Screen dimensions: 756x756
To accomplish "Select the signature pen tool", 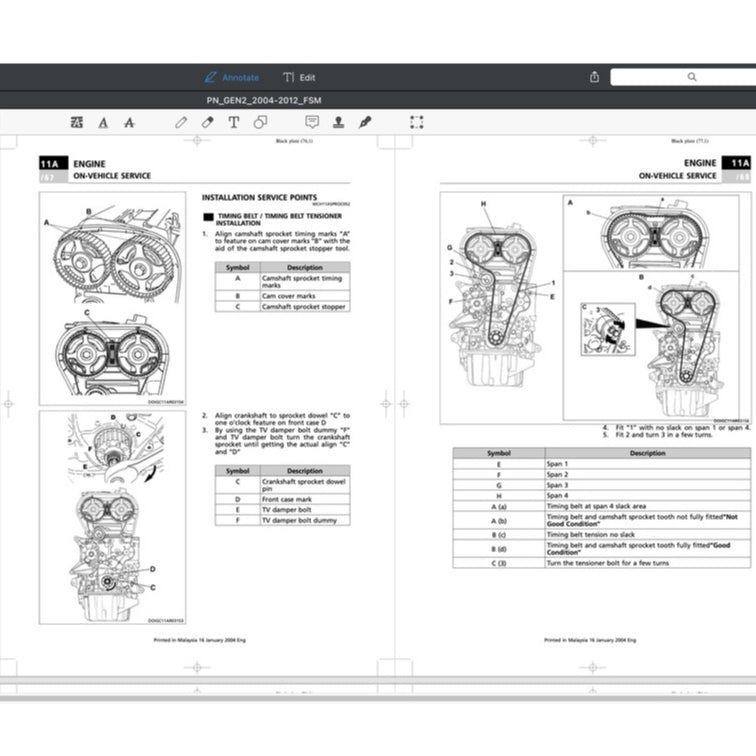I will pos(364,122).
